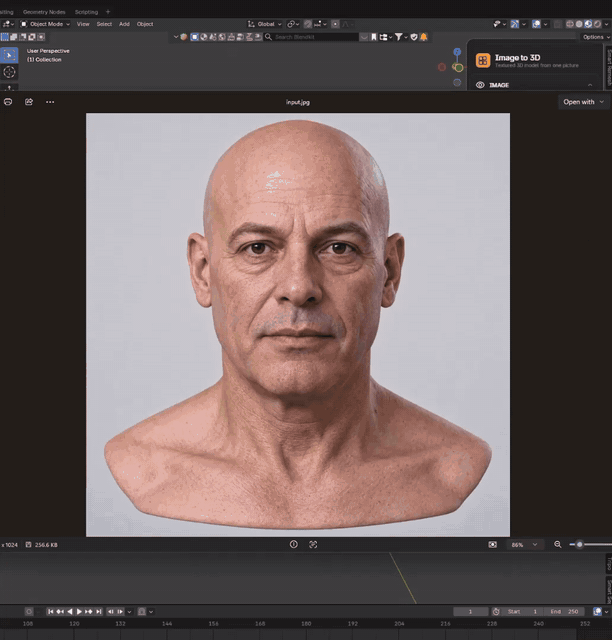The image size is (612, 640).
Task: Open the Global orientation dropdown
Action: pyautogui.click(x=265, y=24)
